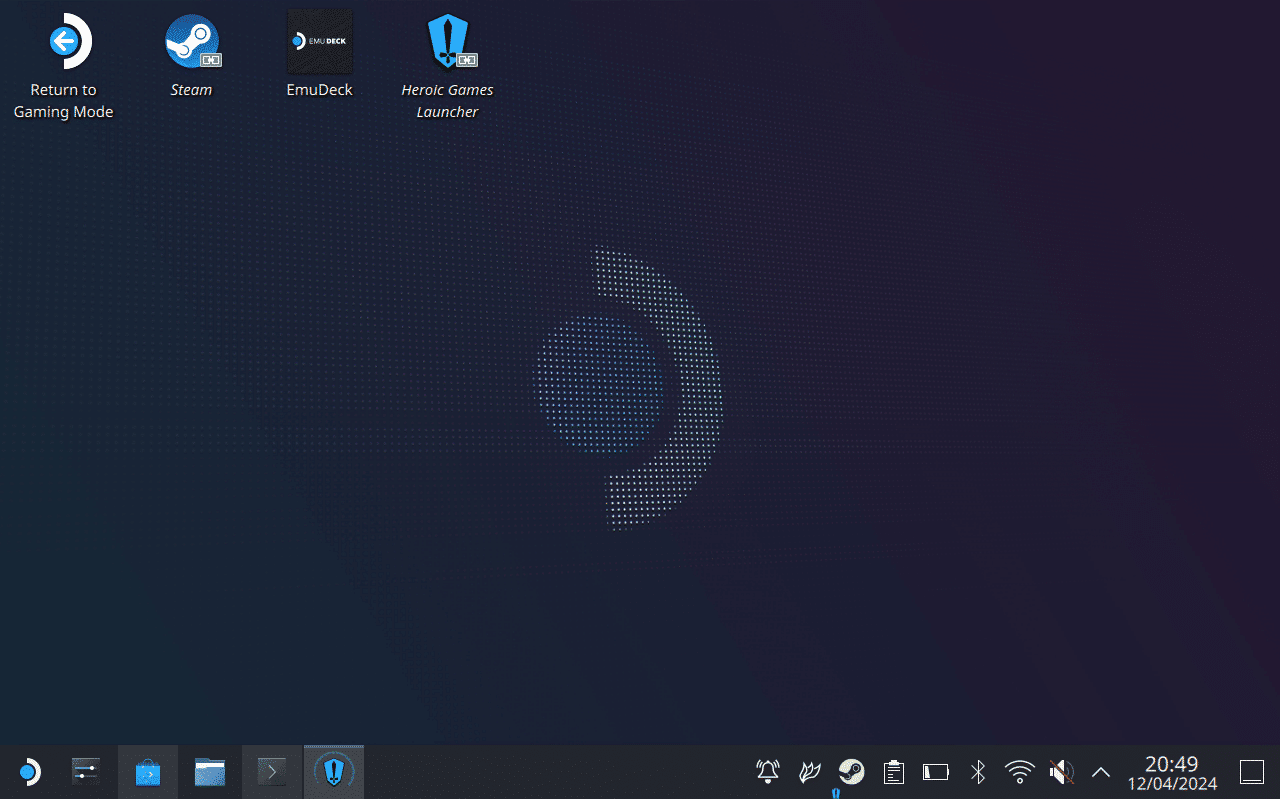Click the "Heroic Games Launcher" label text
Image resolution: width=1280 pixels, height=799 pixels.
447,101
